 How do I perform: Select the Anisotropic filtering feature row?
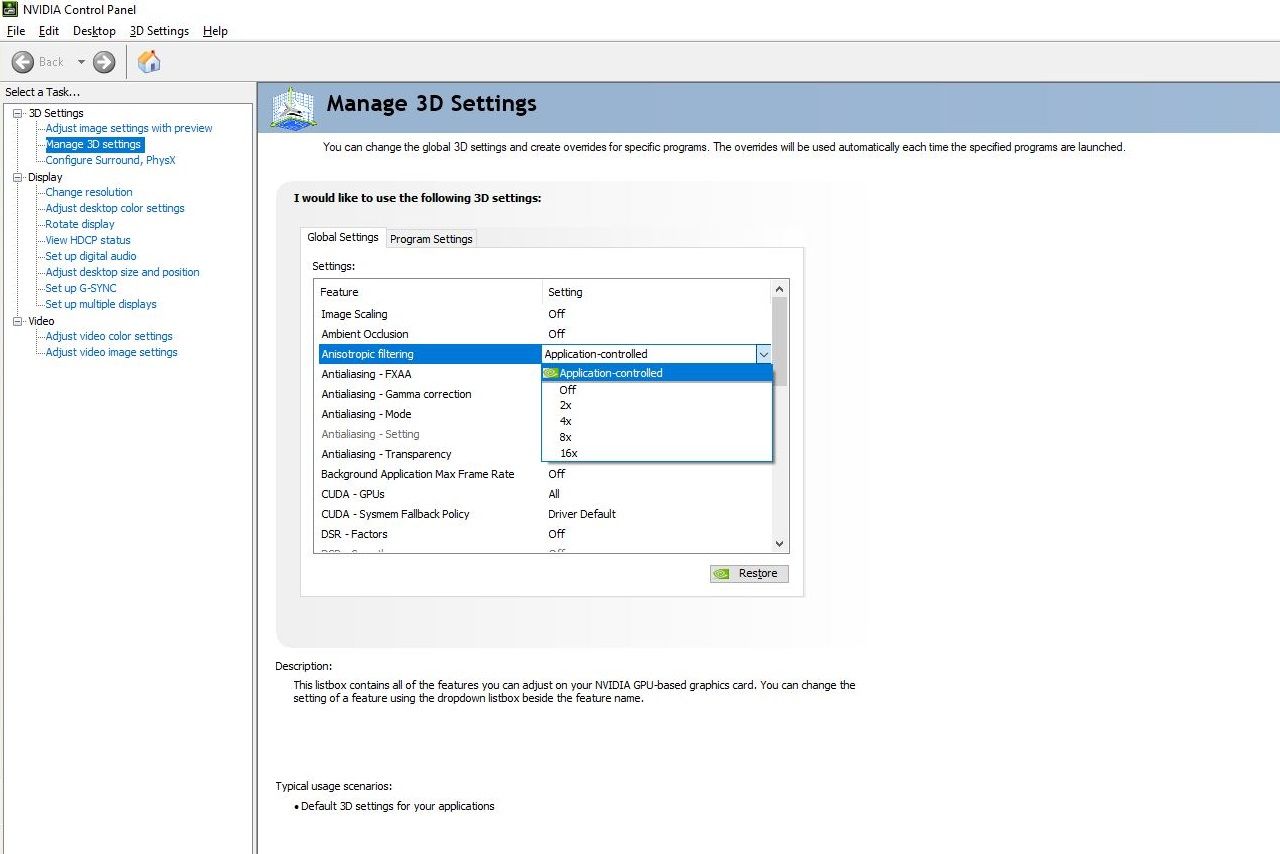tap(430, 354)
